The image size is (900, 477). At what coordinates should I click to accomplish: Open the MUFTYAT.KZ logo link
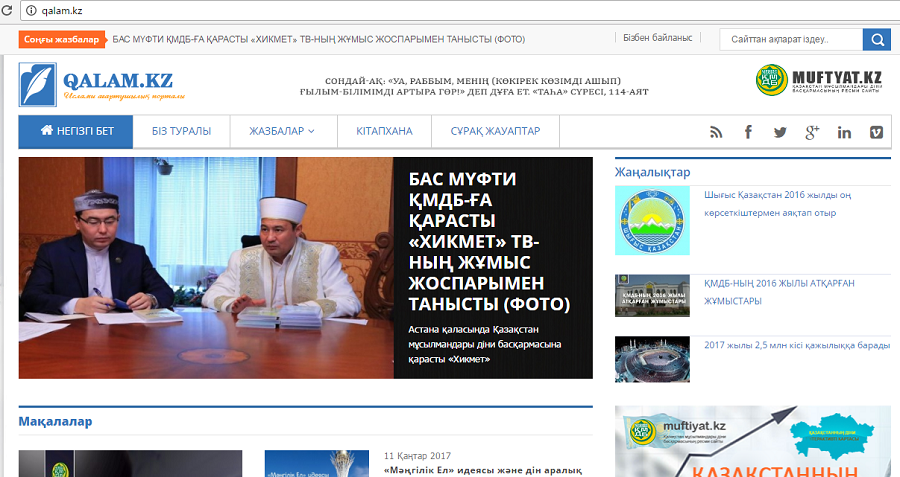coord(819,80)
